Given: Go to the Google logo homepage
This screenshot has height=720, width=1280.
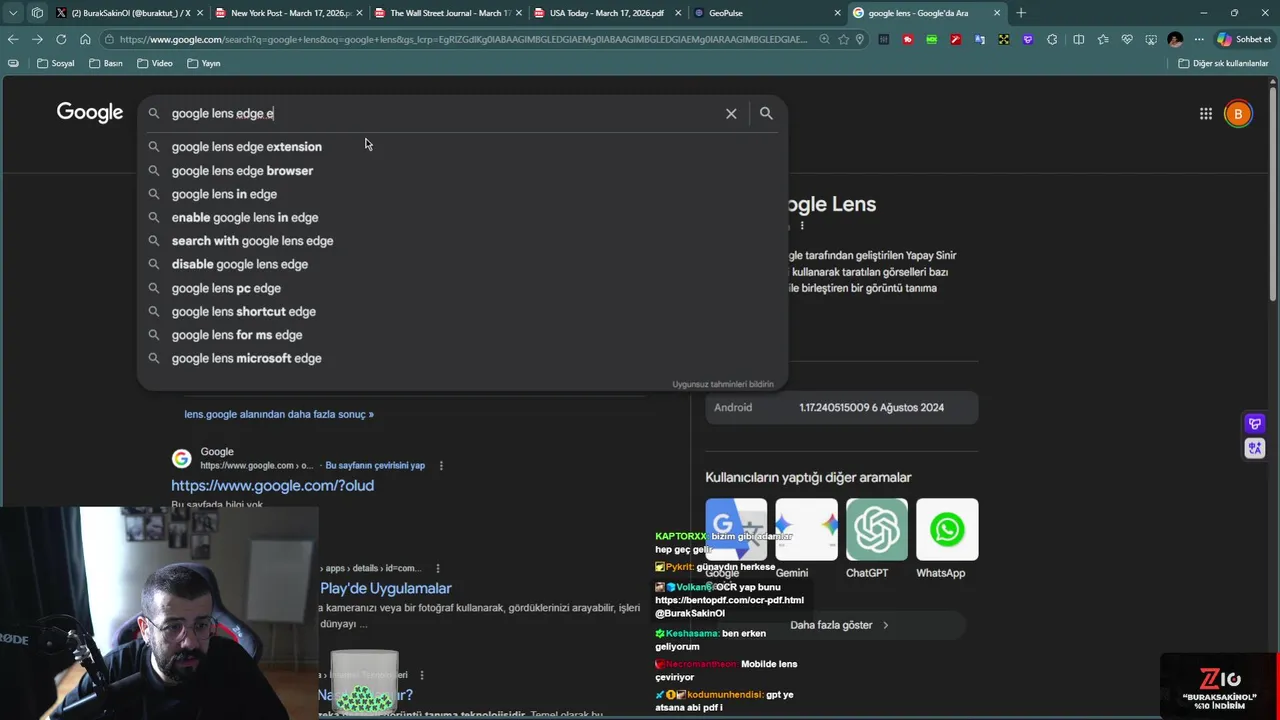Looking at the screenshot, I should (90, 113).
